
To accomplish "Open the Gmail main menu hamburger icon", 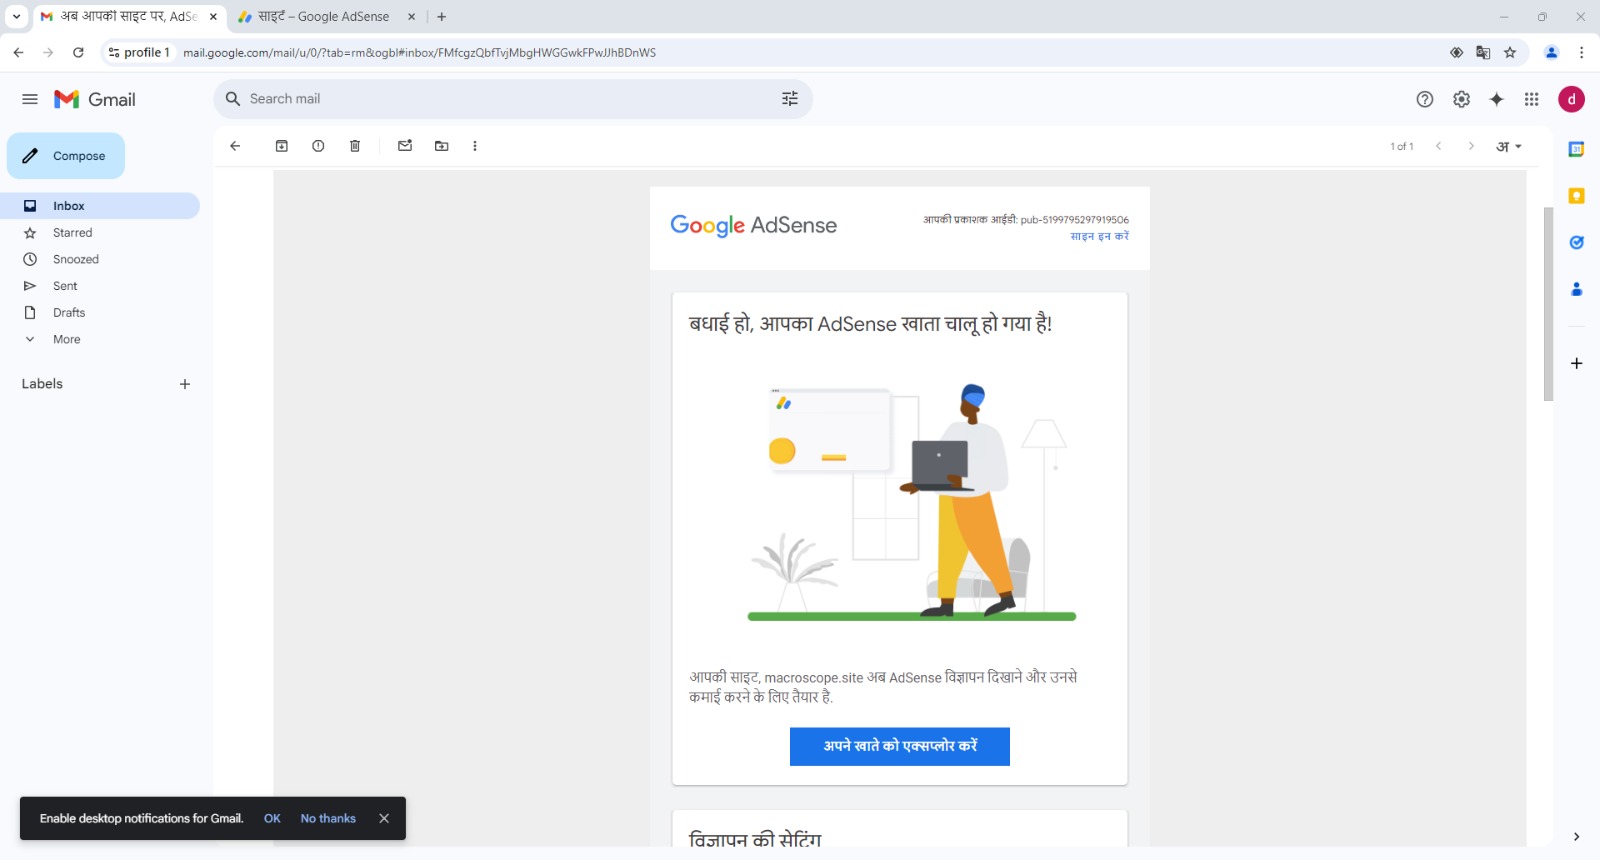I will pyautogui.click(x=30, y=99).
